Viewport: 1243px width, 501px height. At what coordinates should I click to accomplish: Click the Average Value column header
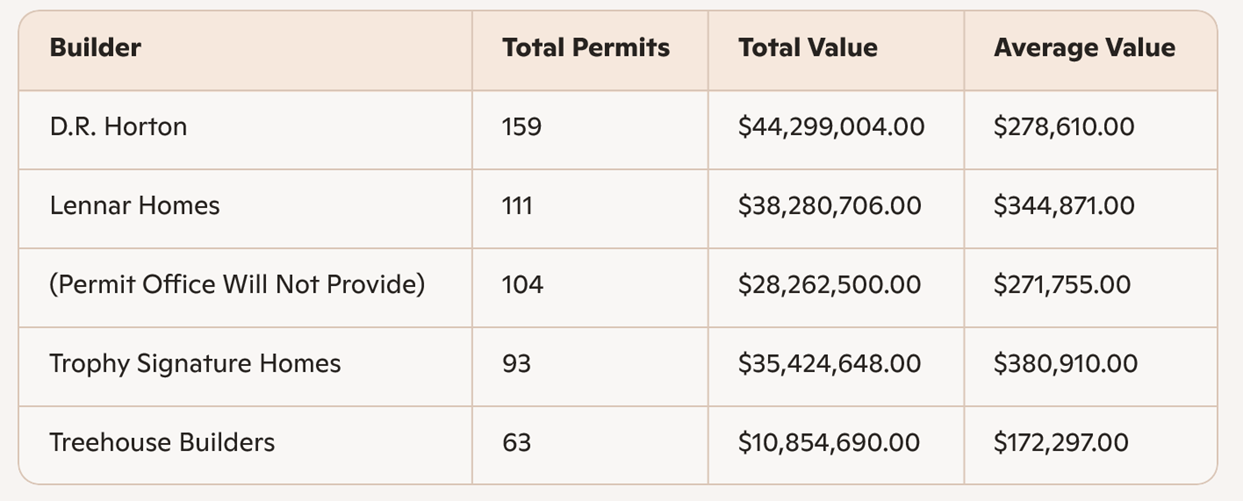pyautogui.click(x=1084, y=48)
